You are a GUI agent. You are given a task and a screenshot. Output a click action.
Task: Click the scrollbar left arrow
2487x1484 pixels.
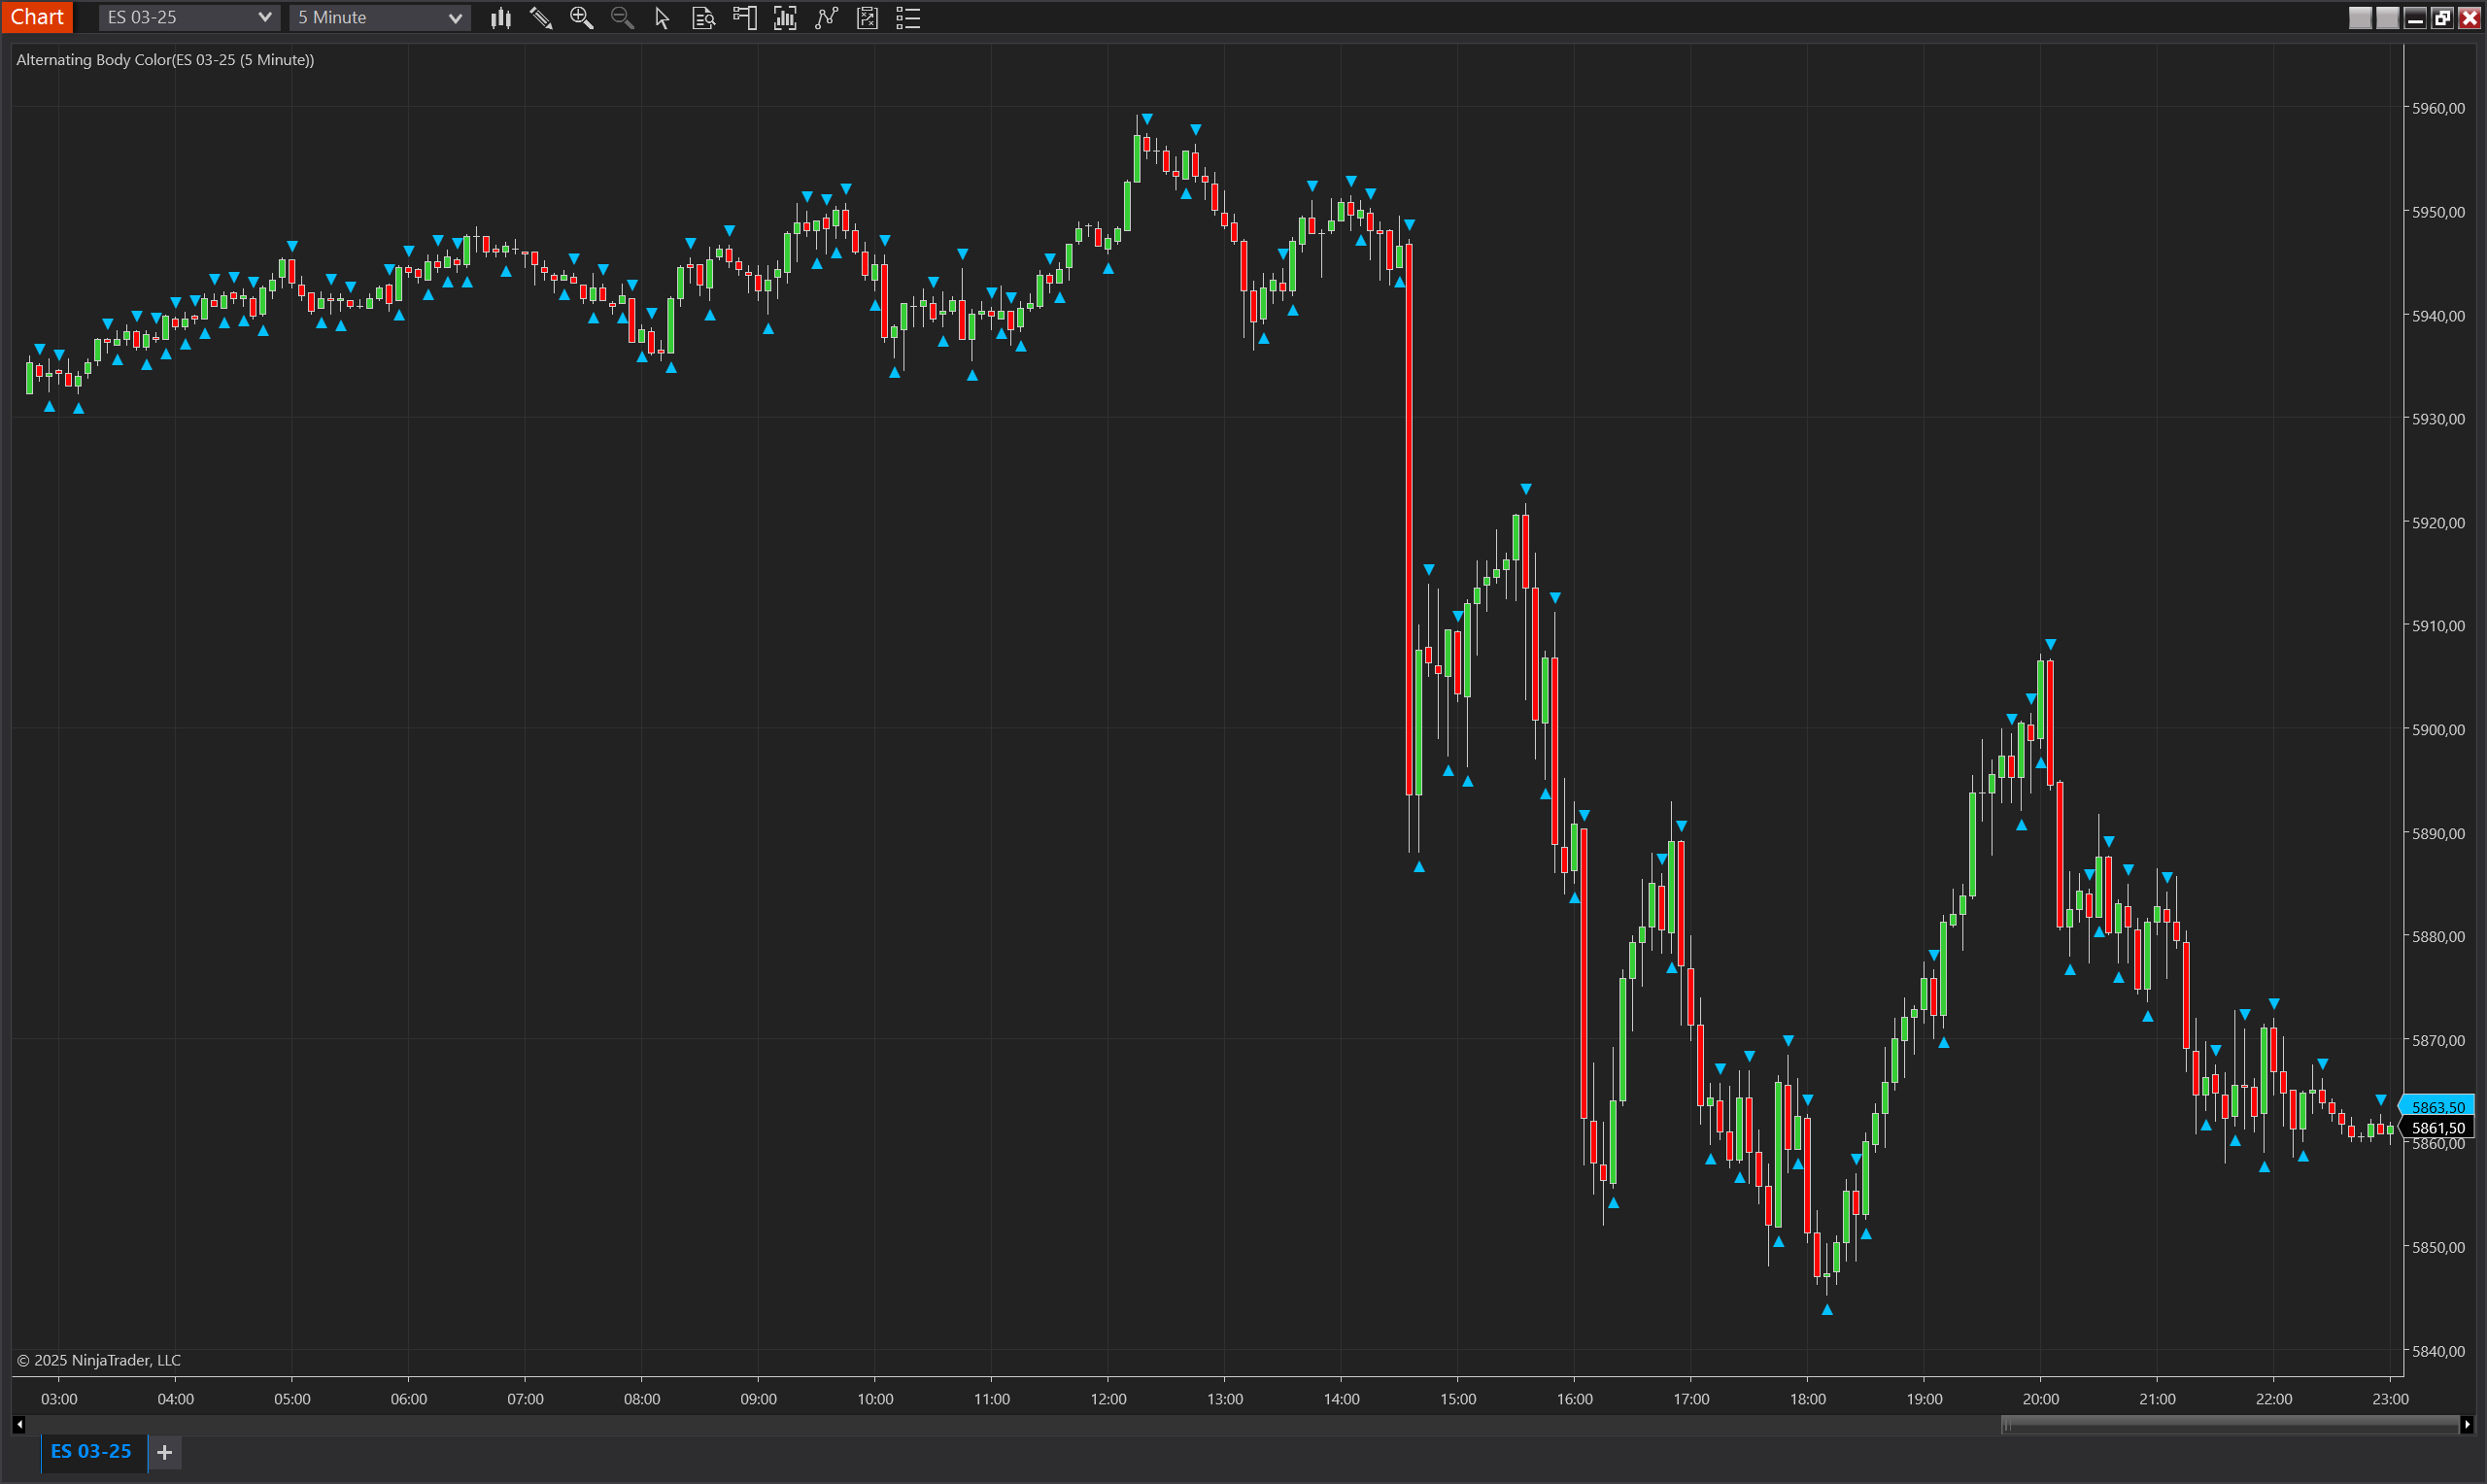[x=19, y=1424]
